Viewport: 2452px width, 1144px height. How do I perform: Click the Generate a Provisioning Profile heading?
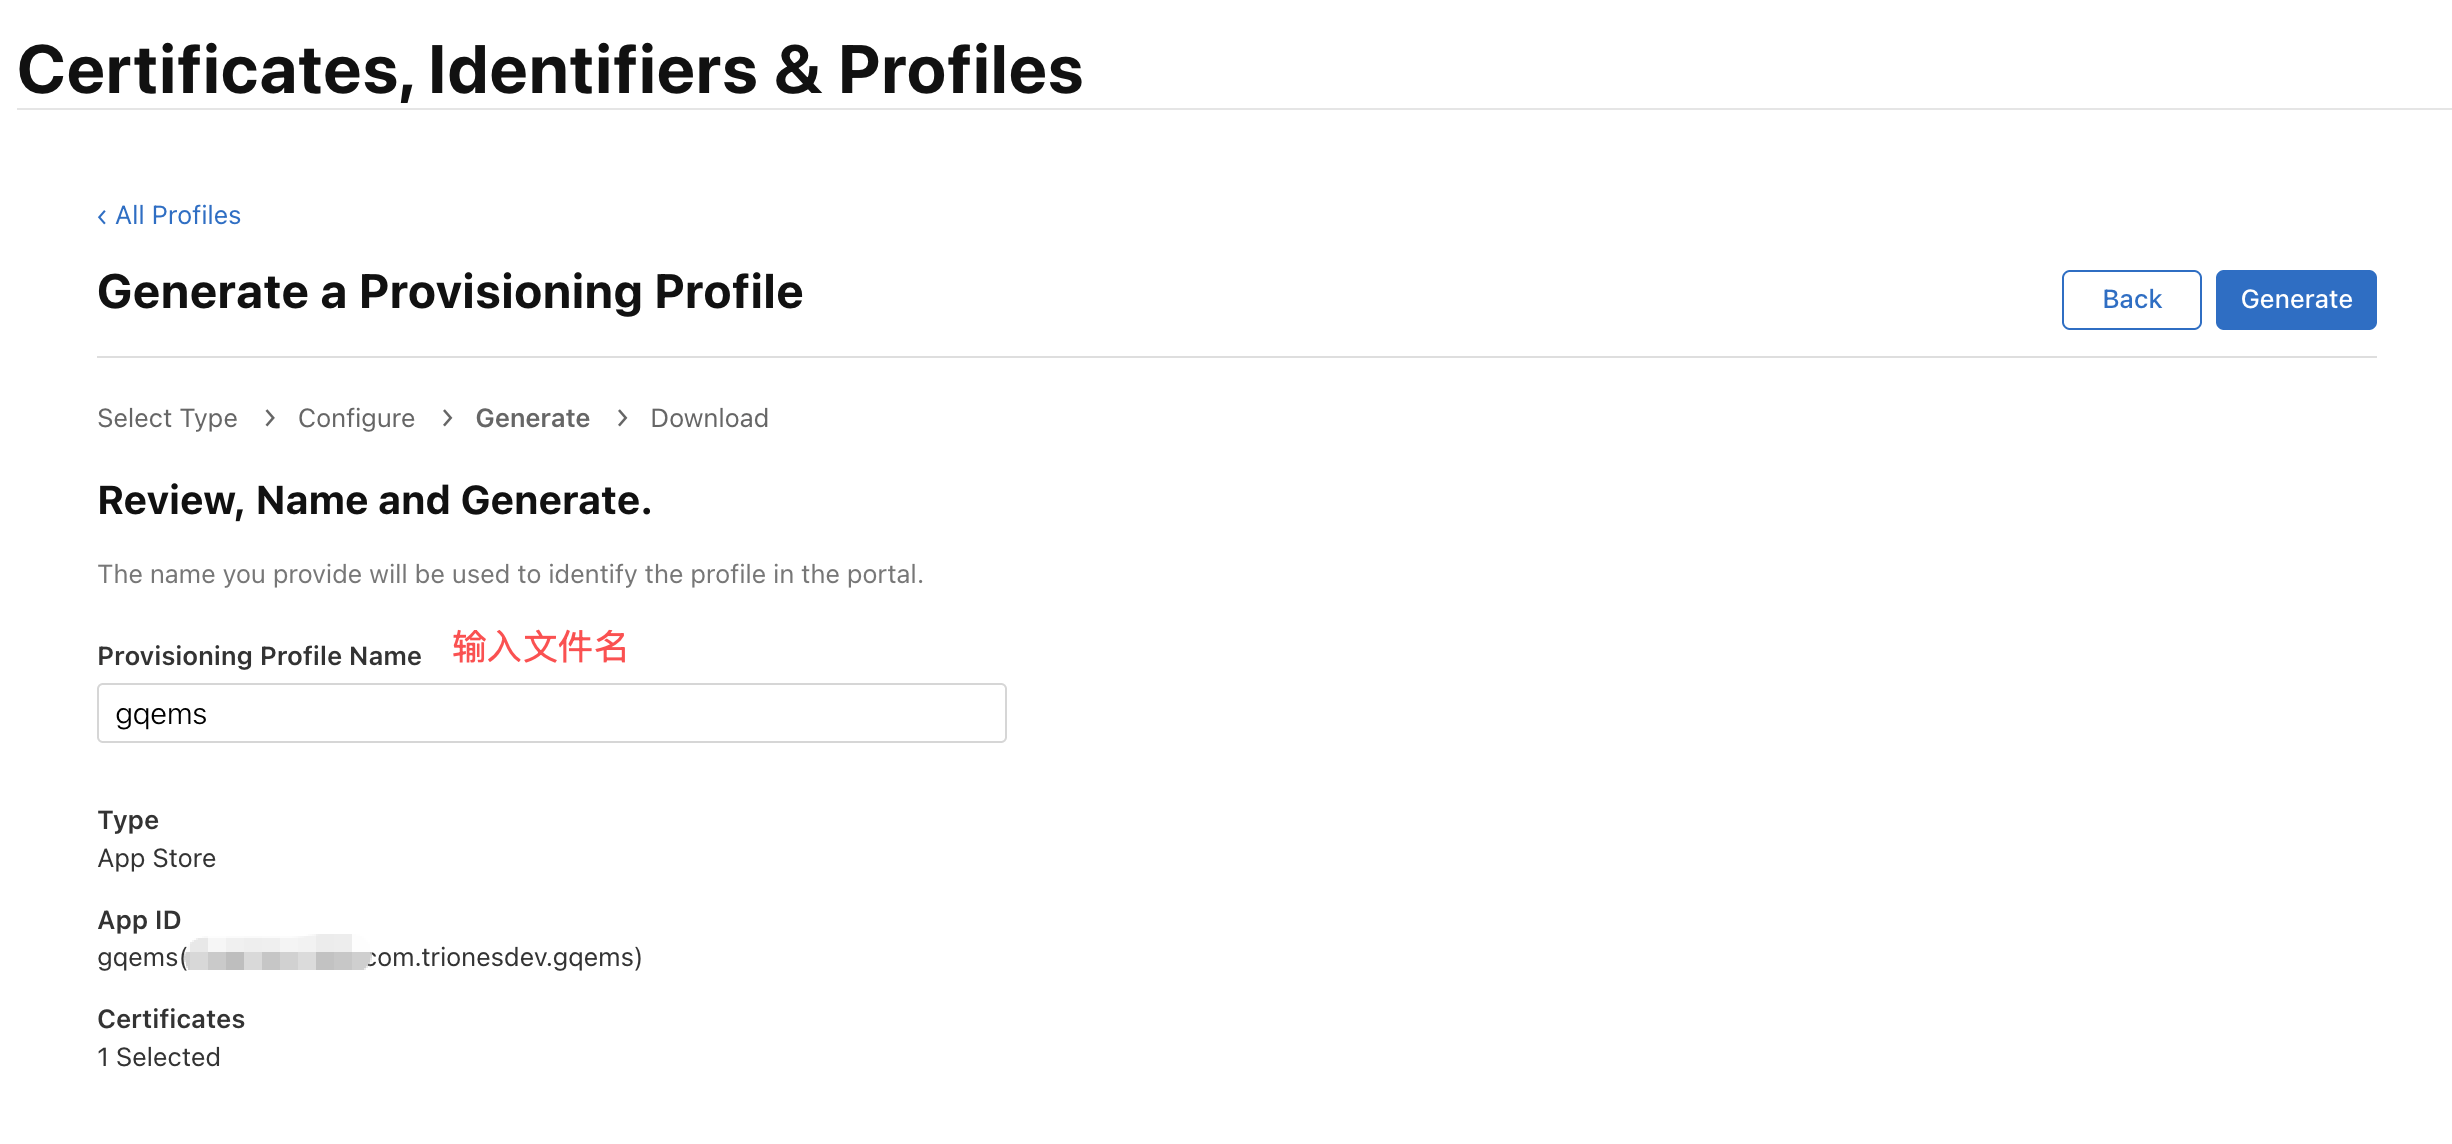point(450,292)
